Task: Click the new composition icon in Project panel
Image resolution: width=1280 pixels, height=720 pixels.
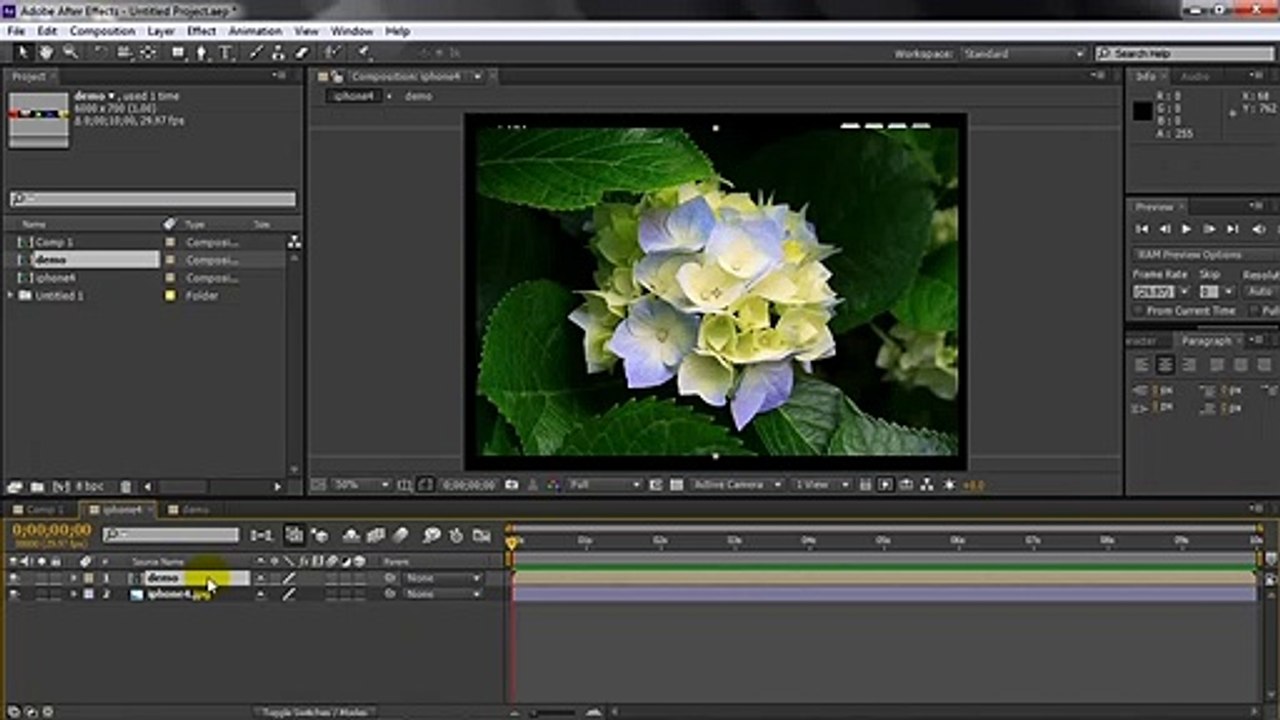Action: [61, 487]
